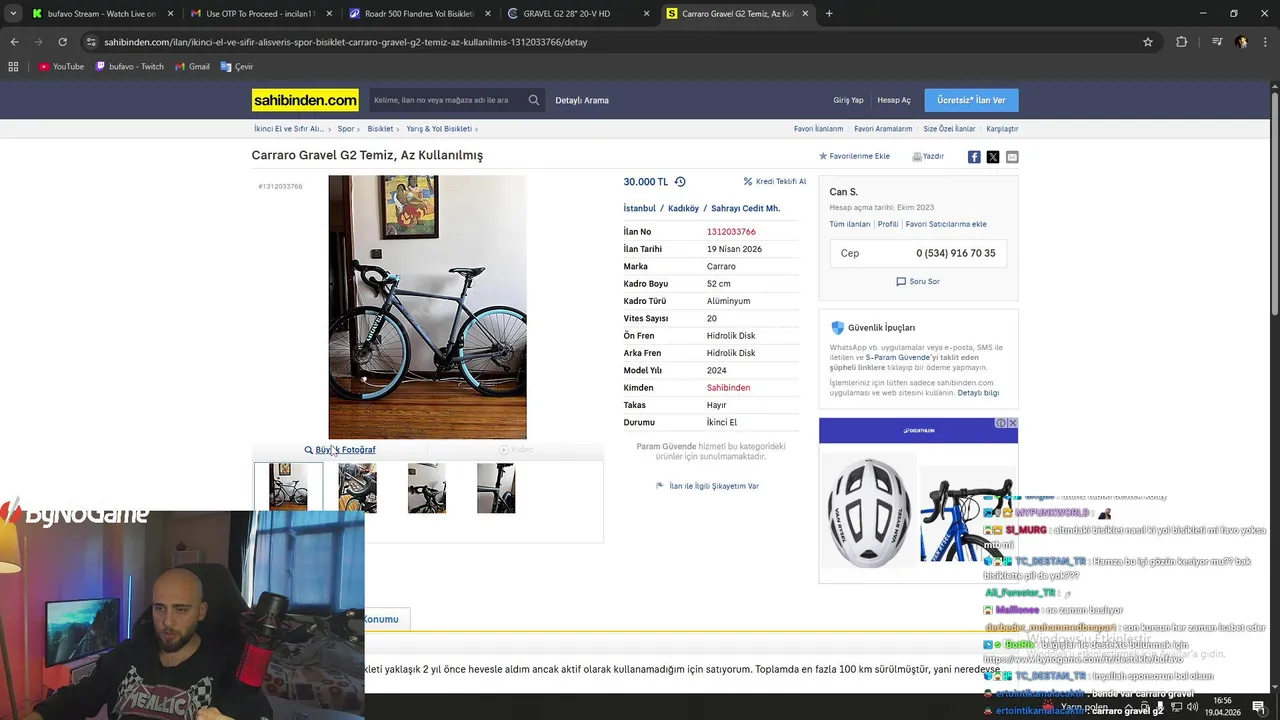
Task: Click İlan ile İlgili Şikayetim Var
Action: tap(707, 486)
